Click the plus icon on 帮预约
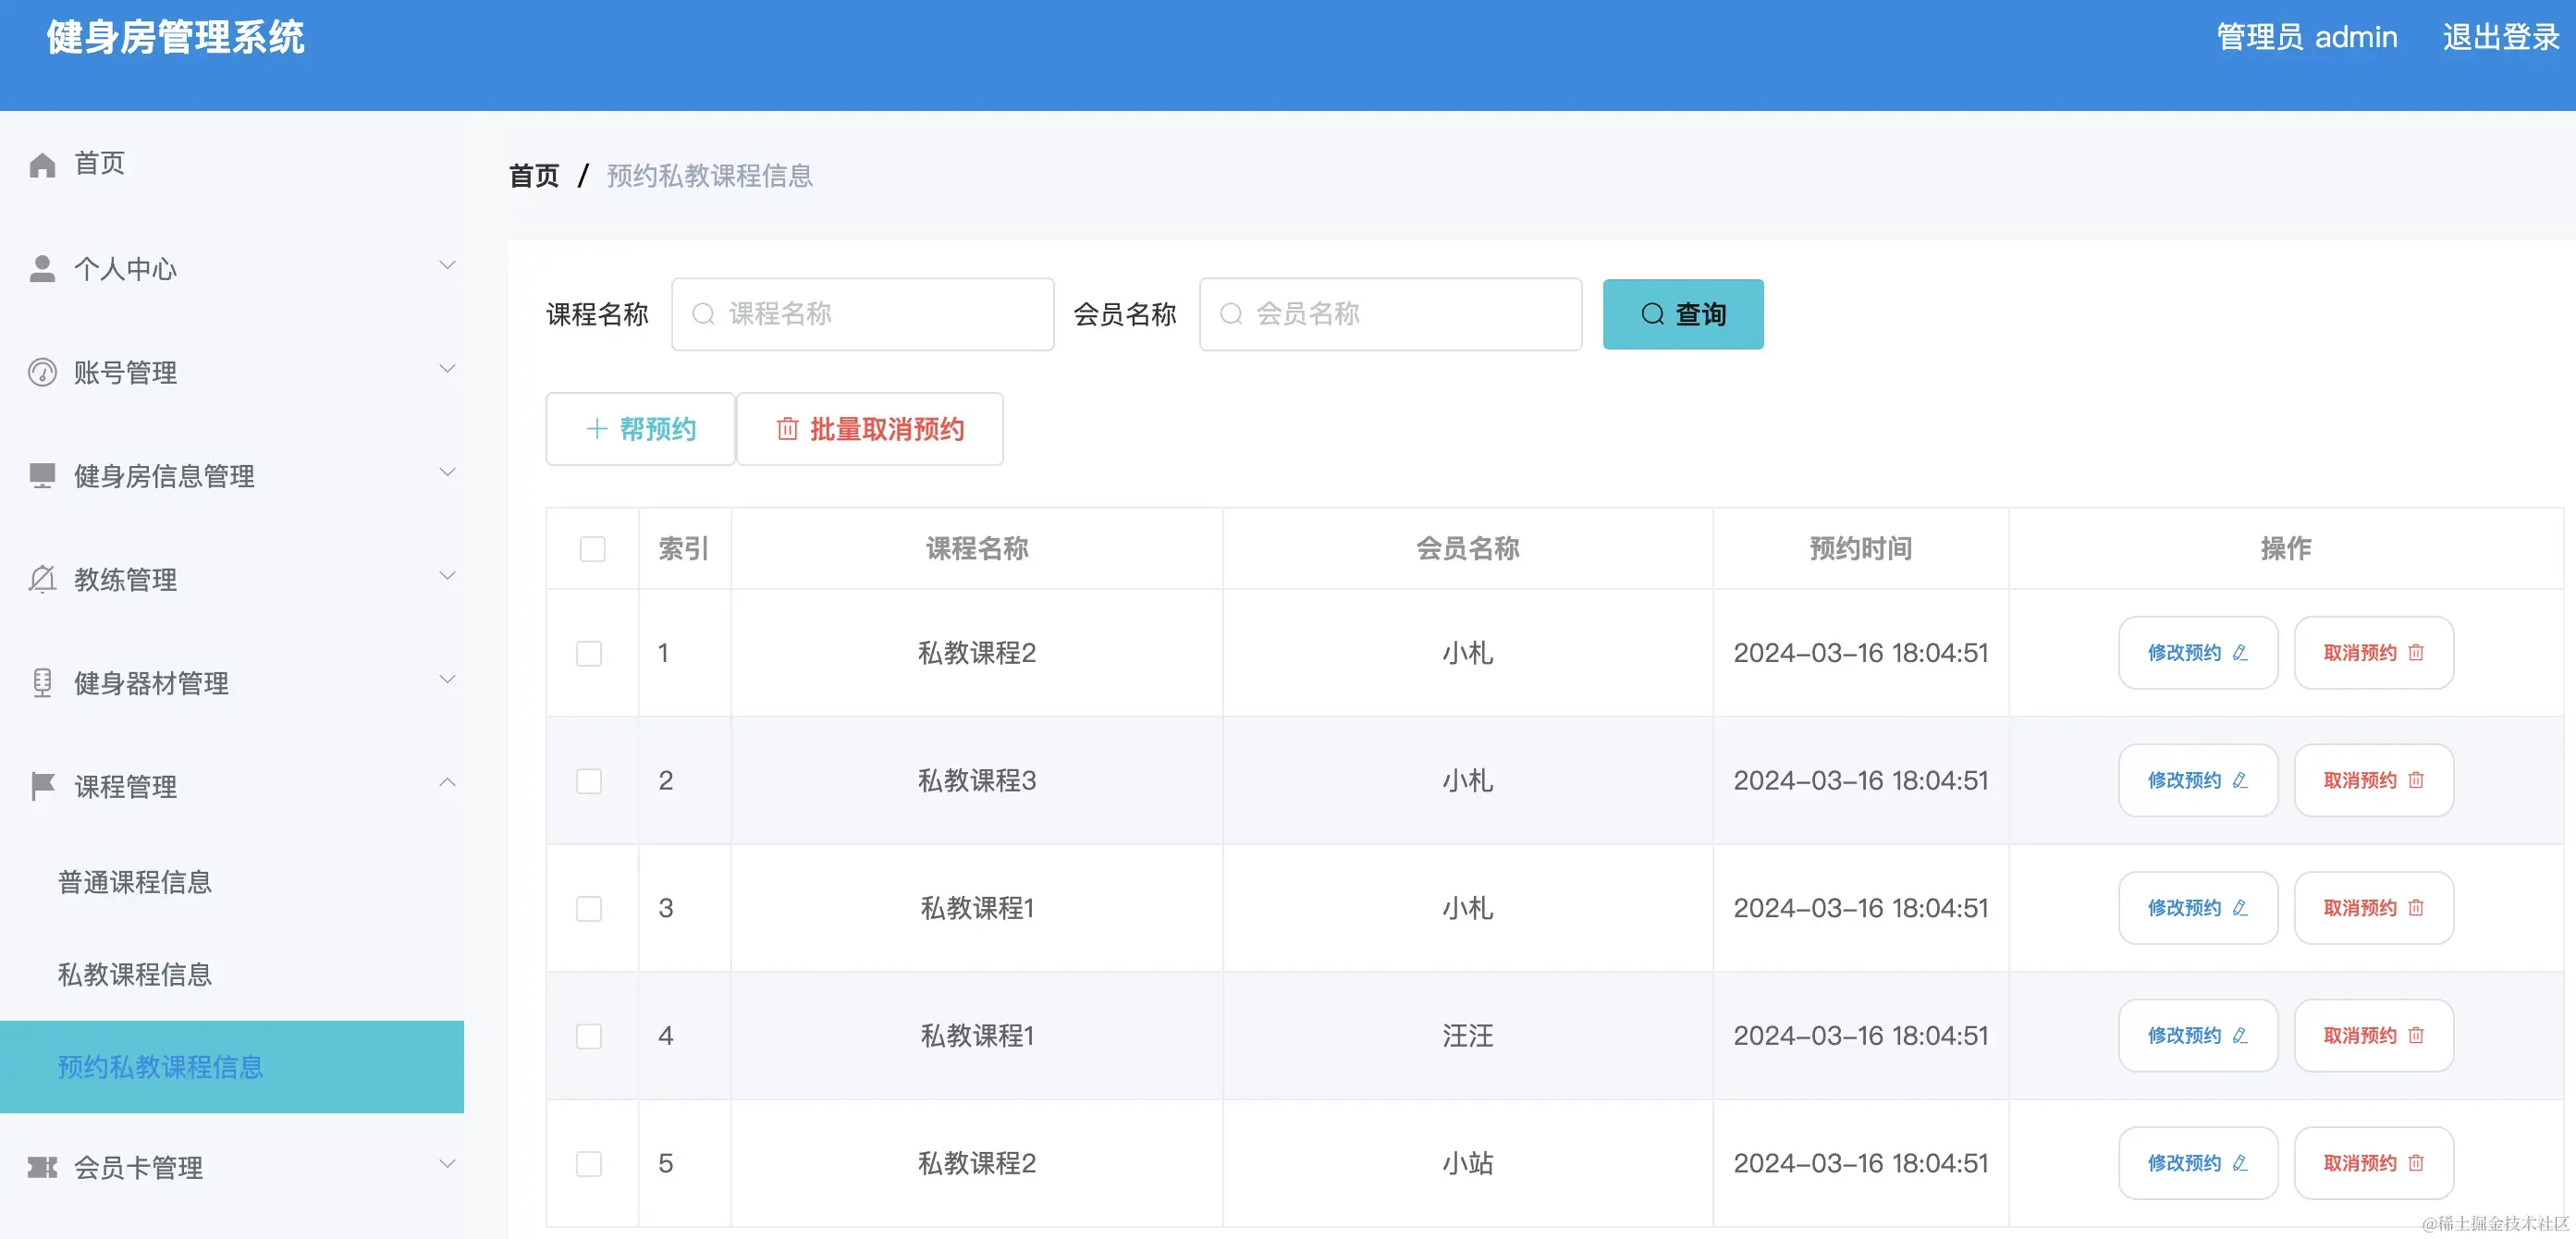This screenshot has width=2576, height=1239. (597, 429)
